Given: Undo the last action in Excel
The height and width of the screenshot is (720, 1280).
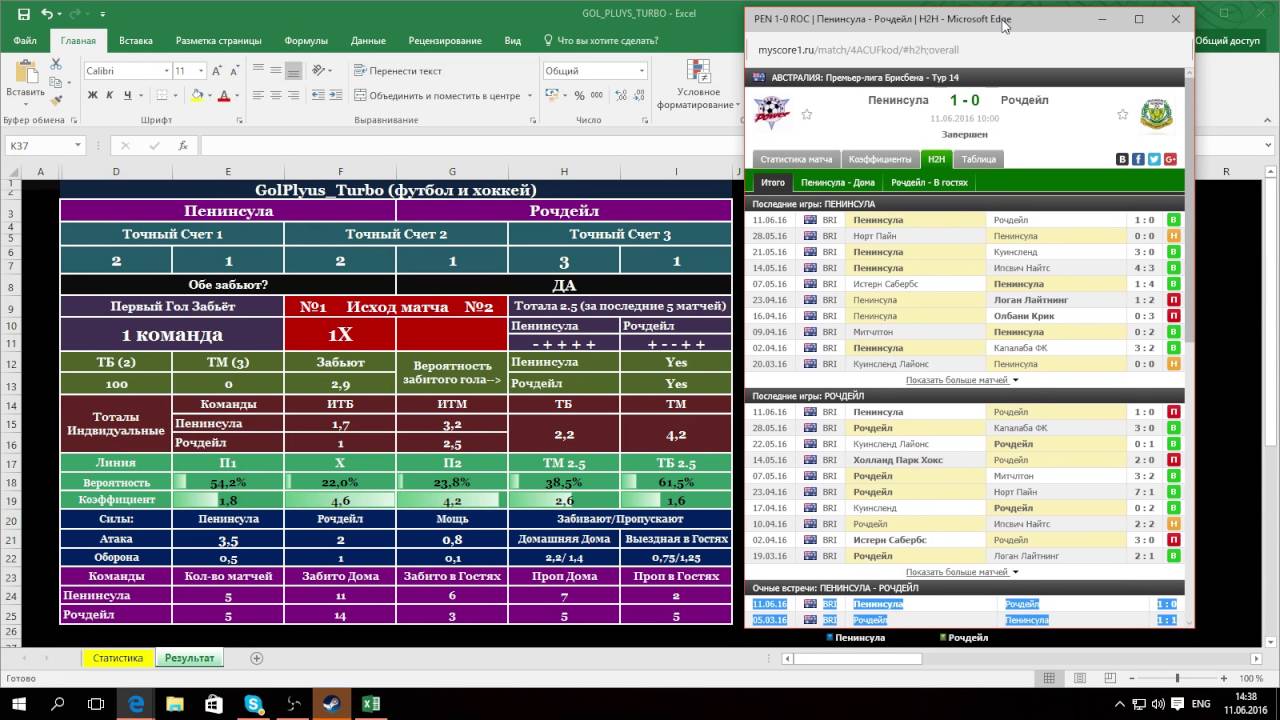Looking at the screenshot, I should point(47,14).
